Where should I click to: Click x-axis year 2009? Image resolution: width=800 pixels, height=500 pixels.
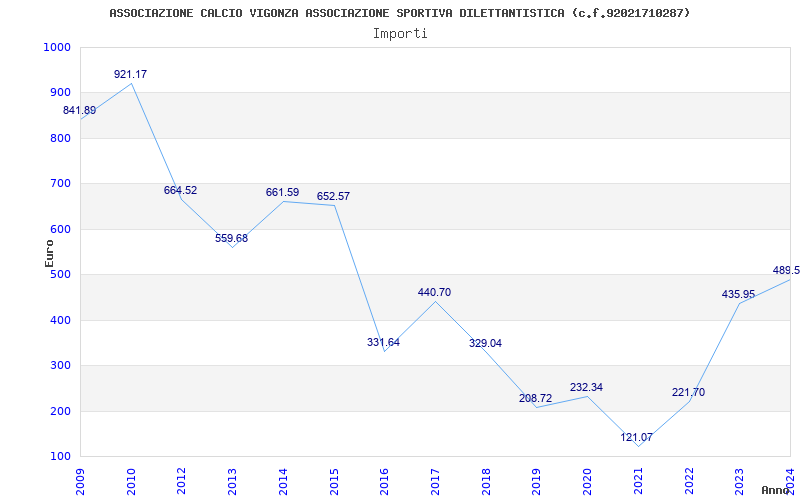(80, 481)
